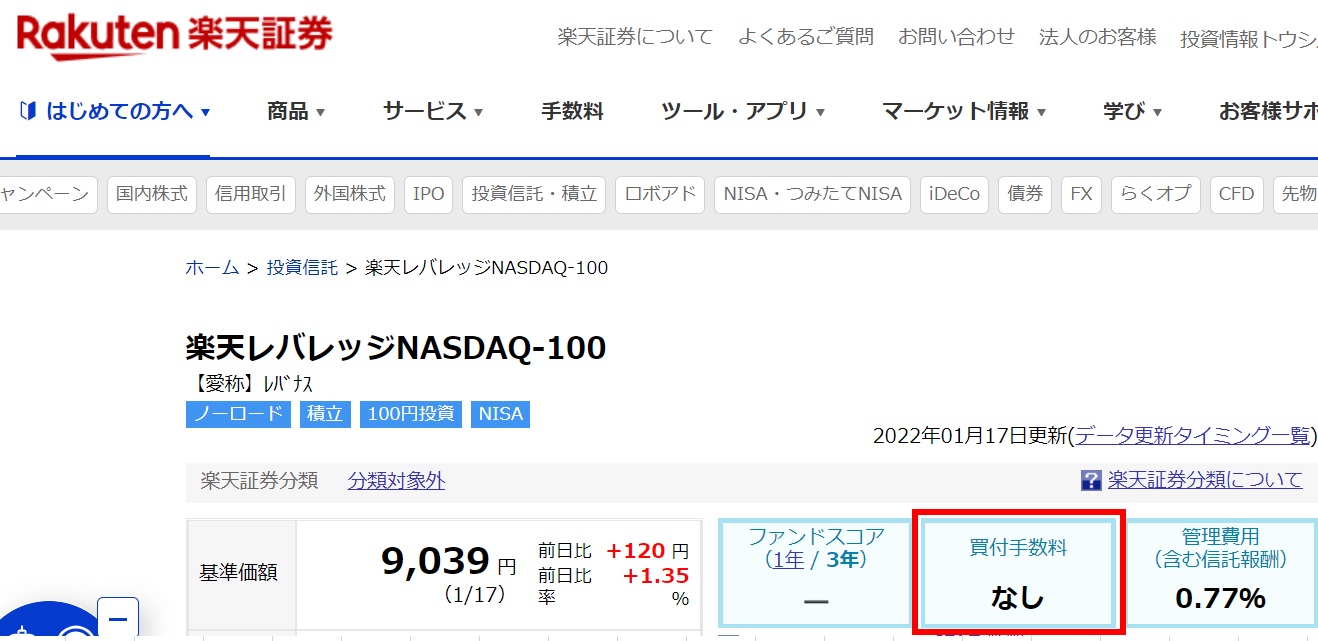Click the 2022年01月17日更新 date text
This screenshot has width=1318, height=641.
969,436
